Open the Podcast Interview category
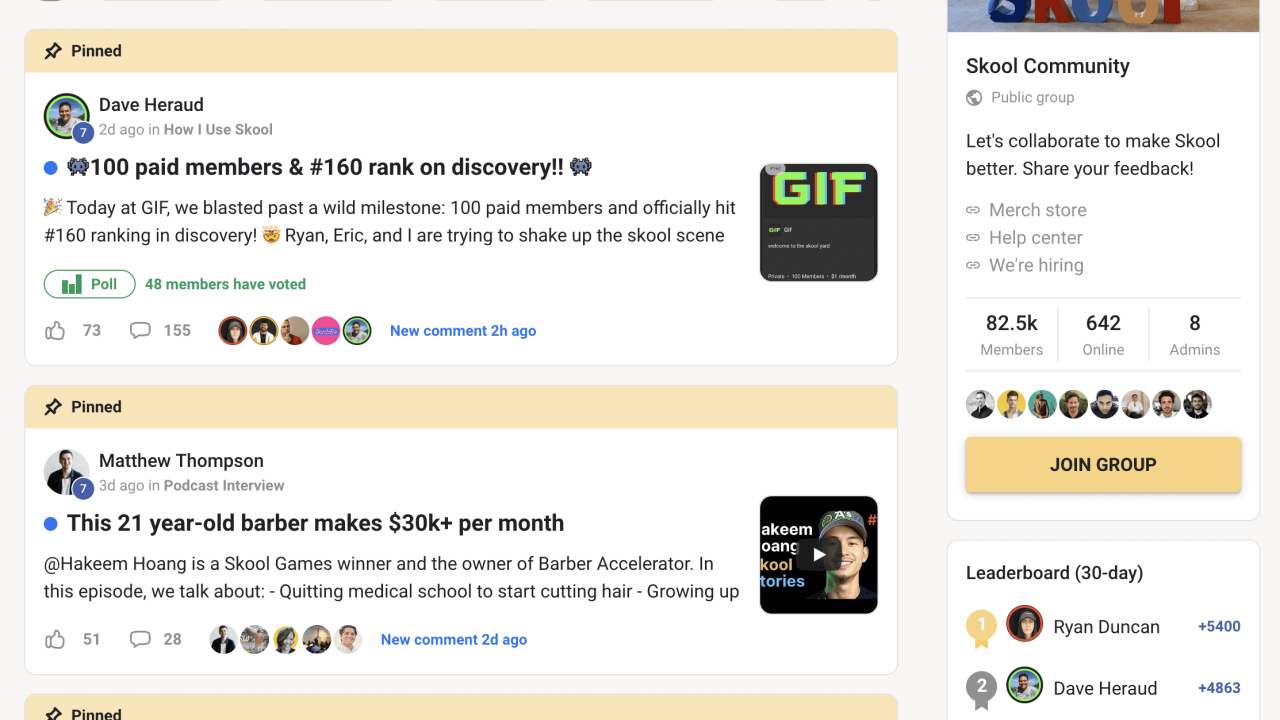The image size is (1280, 720). pos(224,486)
